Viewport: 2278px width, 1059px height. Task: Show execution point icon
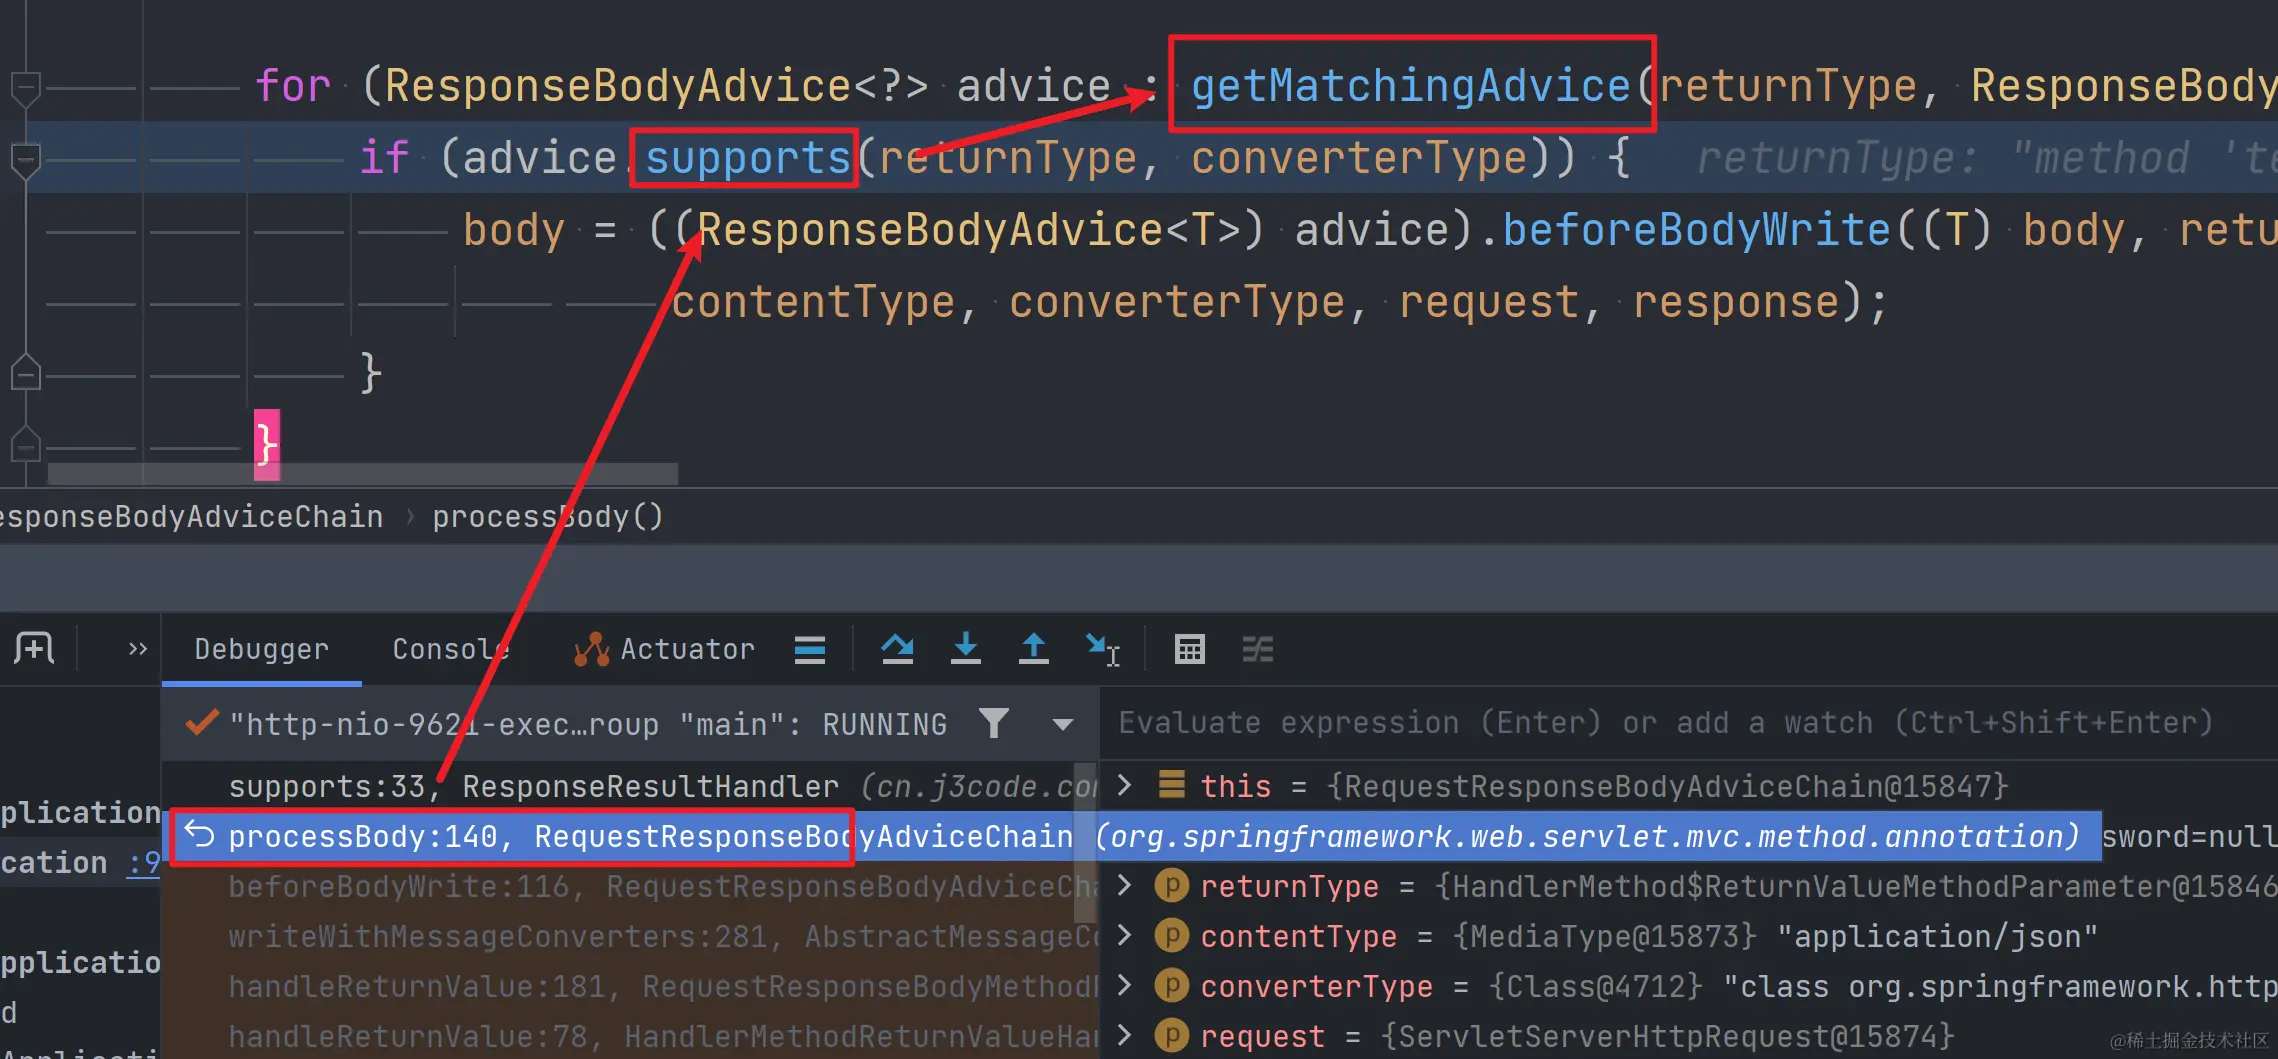[810, 650]
